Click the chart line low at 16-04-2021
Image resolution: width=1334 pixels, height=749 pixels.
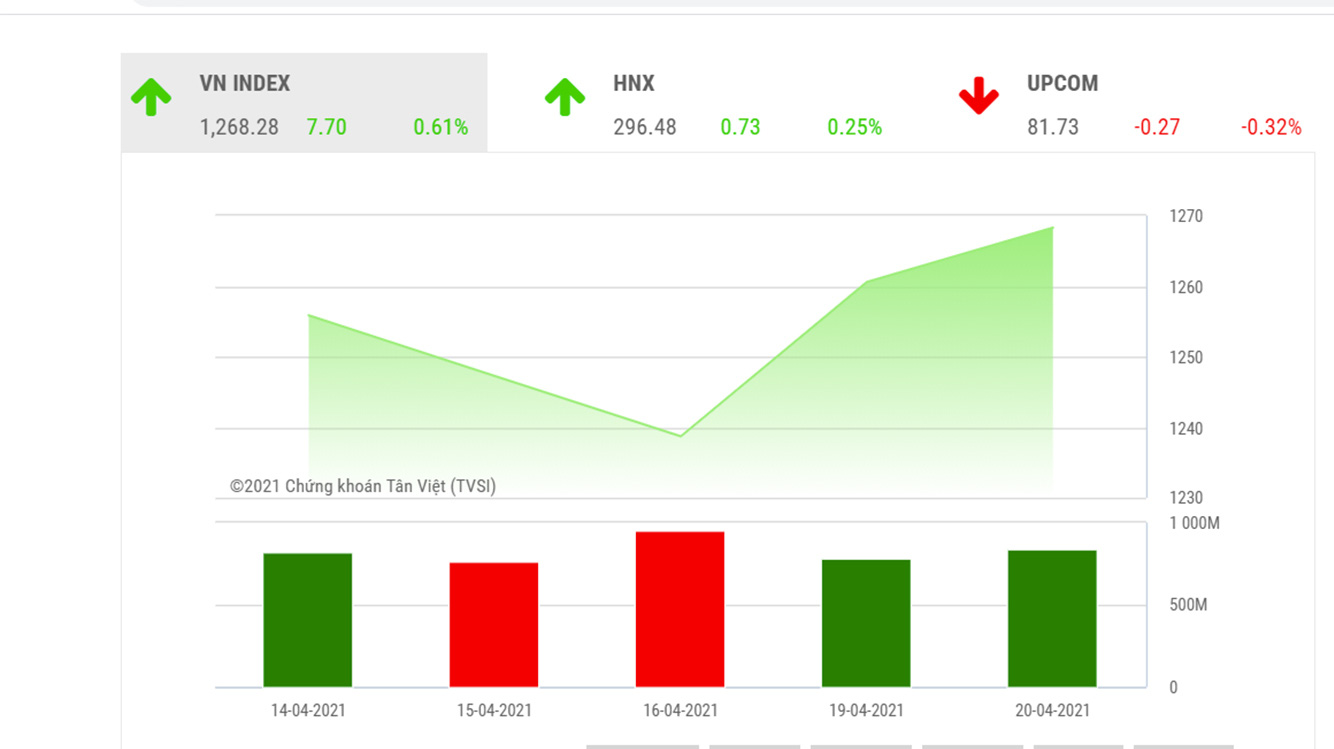680,436
